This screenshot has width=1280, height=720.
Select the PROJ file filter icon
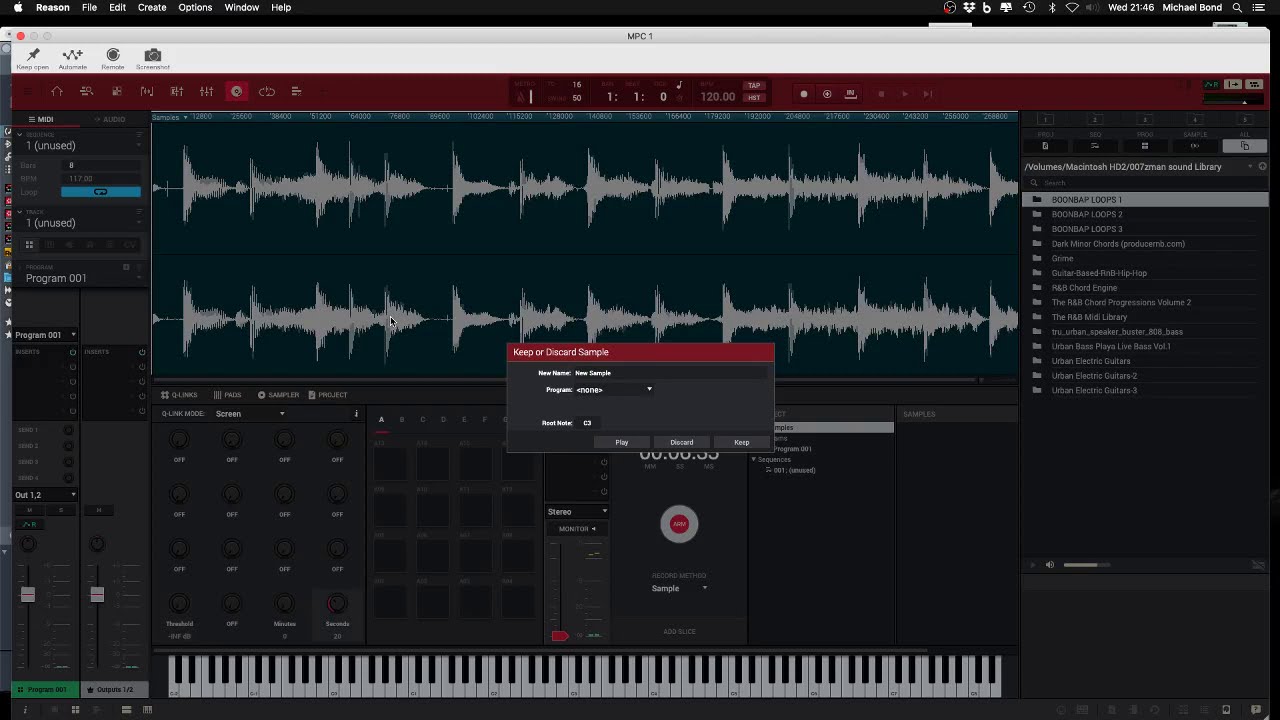tap(1045, 146)
